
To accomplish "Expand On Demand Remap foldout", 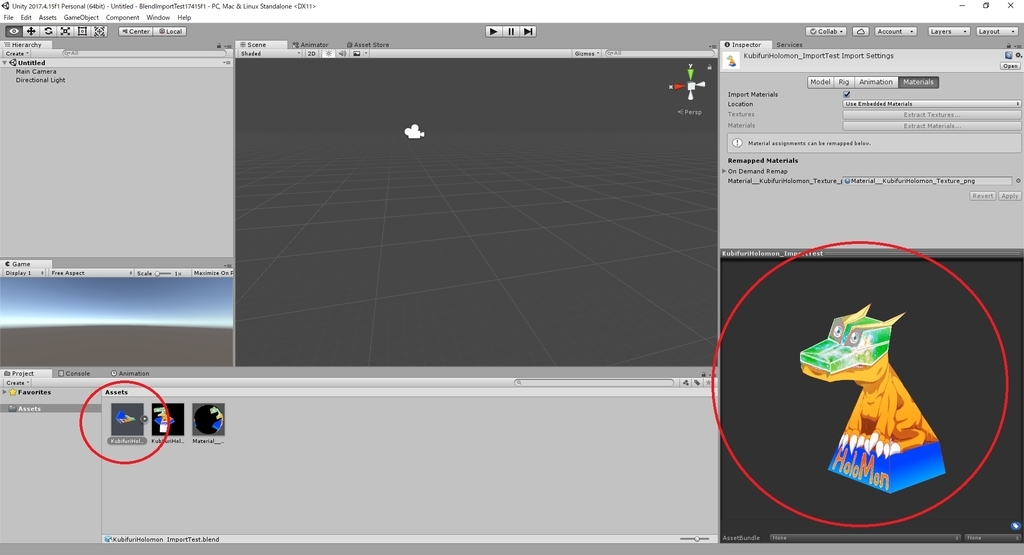I will pyautogui.click(x=724, y=171).
